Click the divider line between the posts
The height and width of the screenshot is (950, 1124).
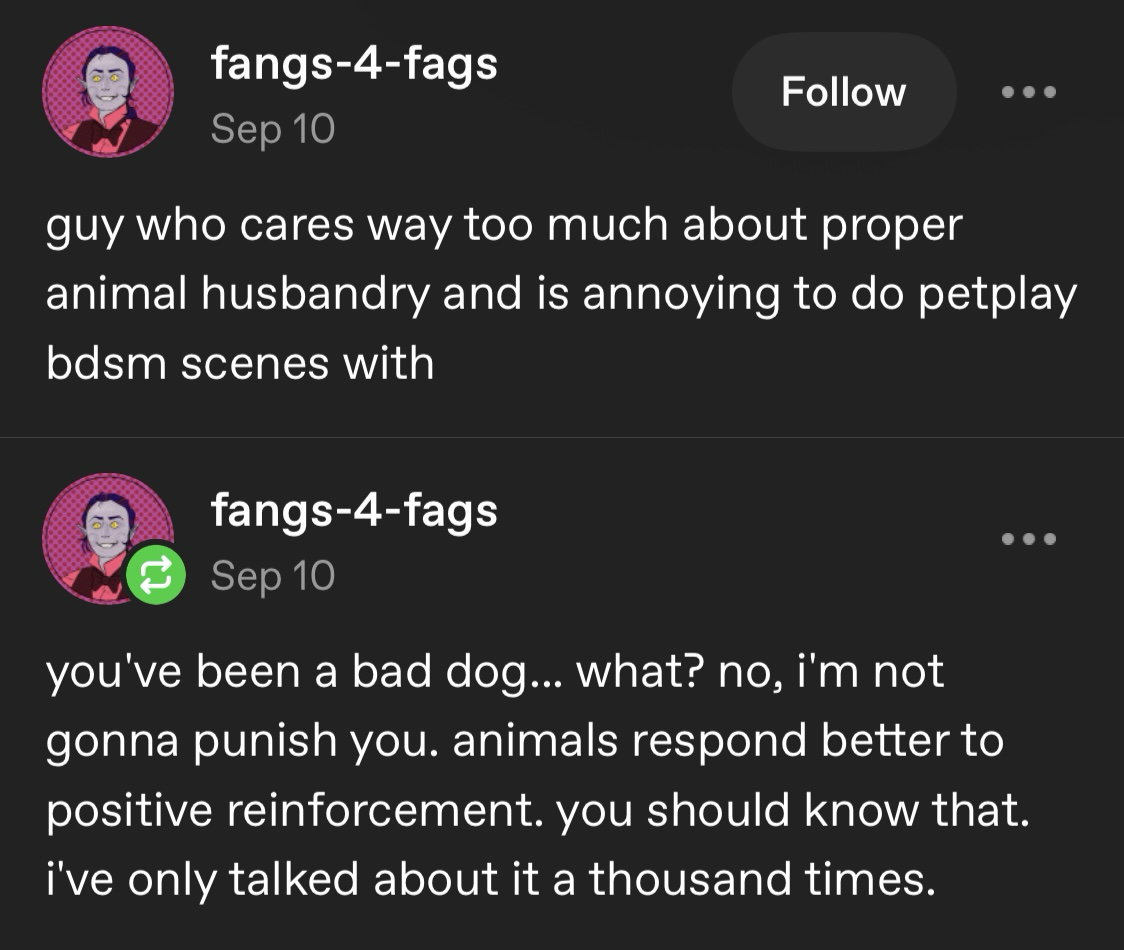tap(562, 437)
